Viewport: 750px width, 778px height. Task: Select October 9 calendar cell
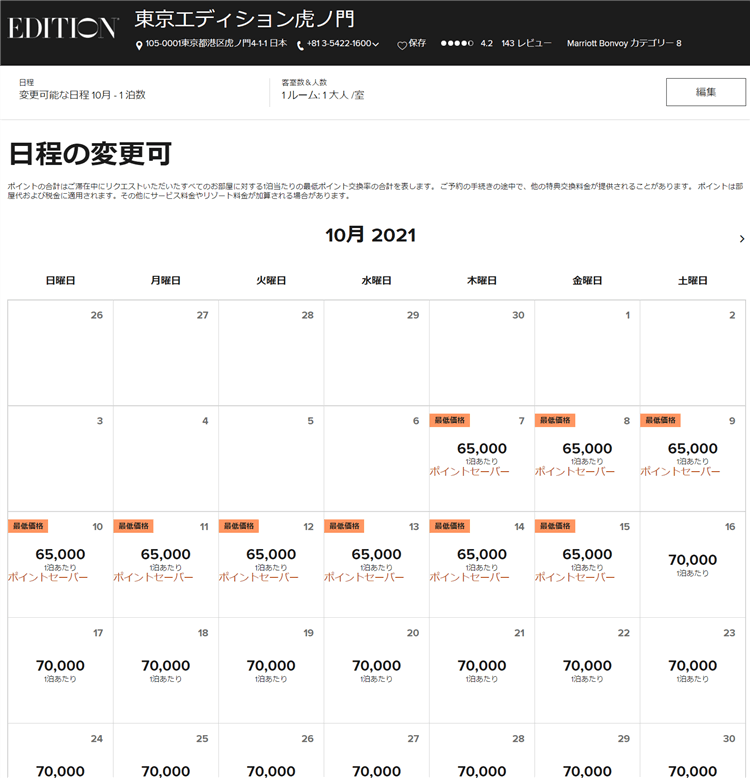point(692,458)
